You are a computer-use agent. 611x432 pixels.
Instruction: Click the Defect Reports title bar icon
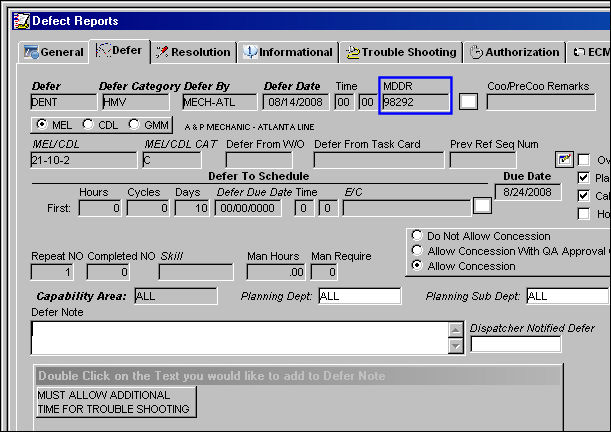(21, 21)
